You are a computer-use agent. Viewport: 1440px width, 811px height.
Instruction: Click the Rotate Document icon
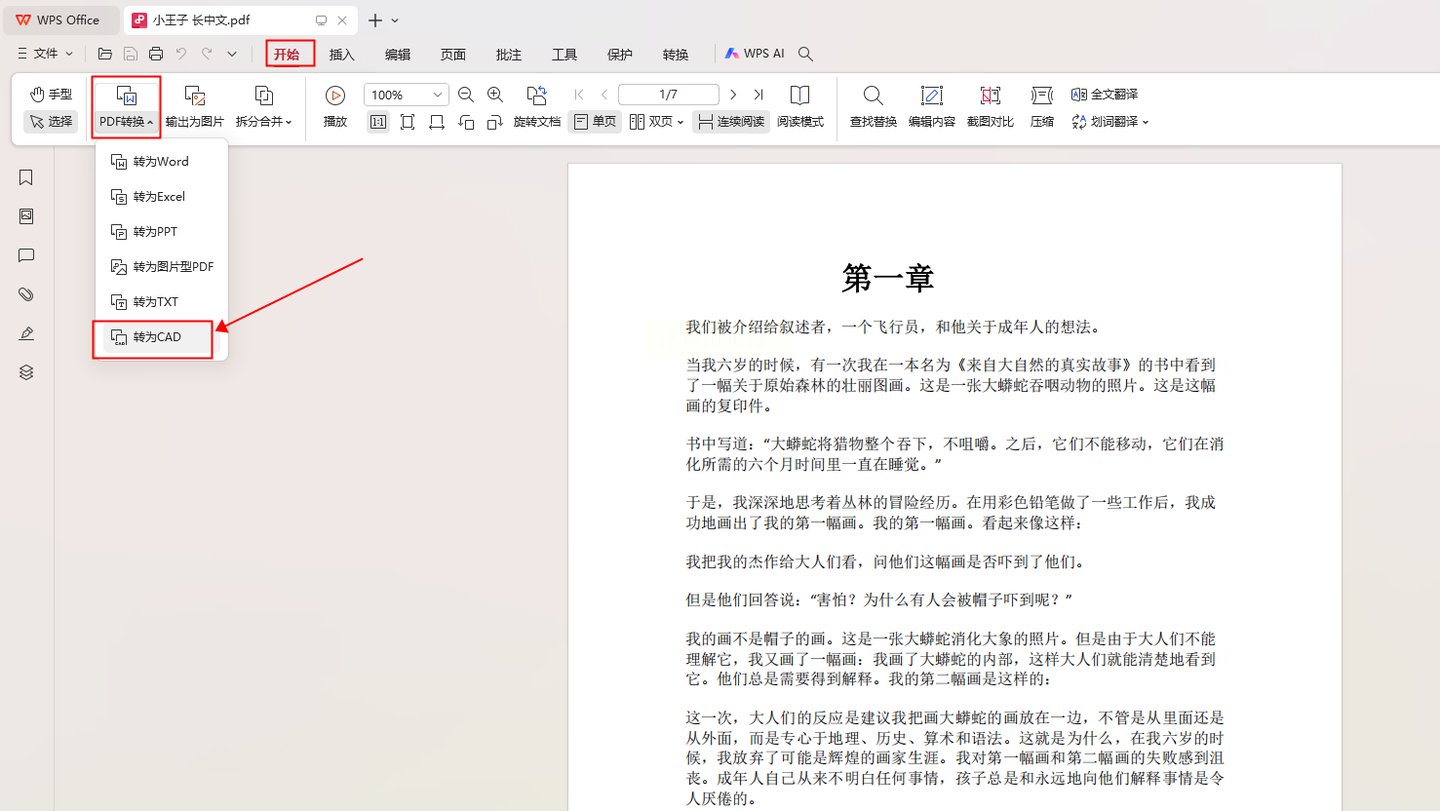[537, 96]
